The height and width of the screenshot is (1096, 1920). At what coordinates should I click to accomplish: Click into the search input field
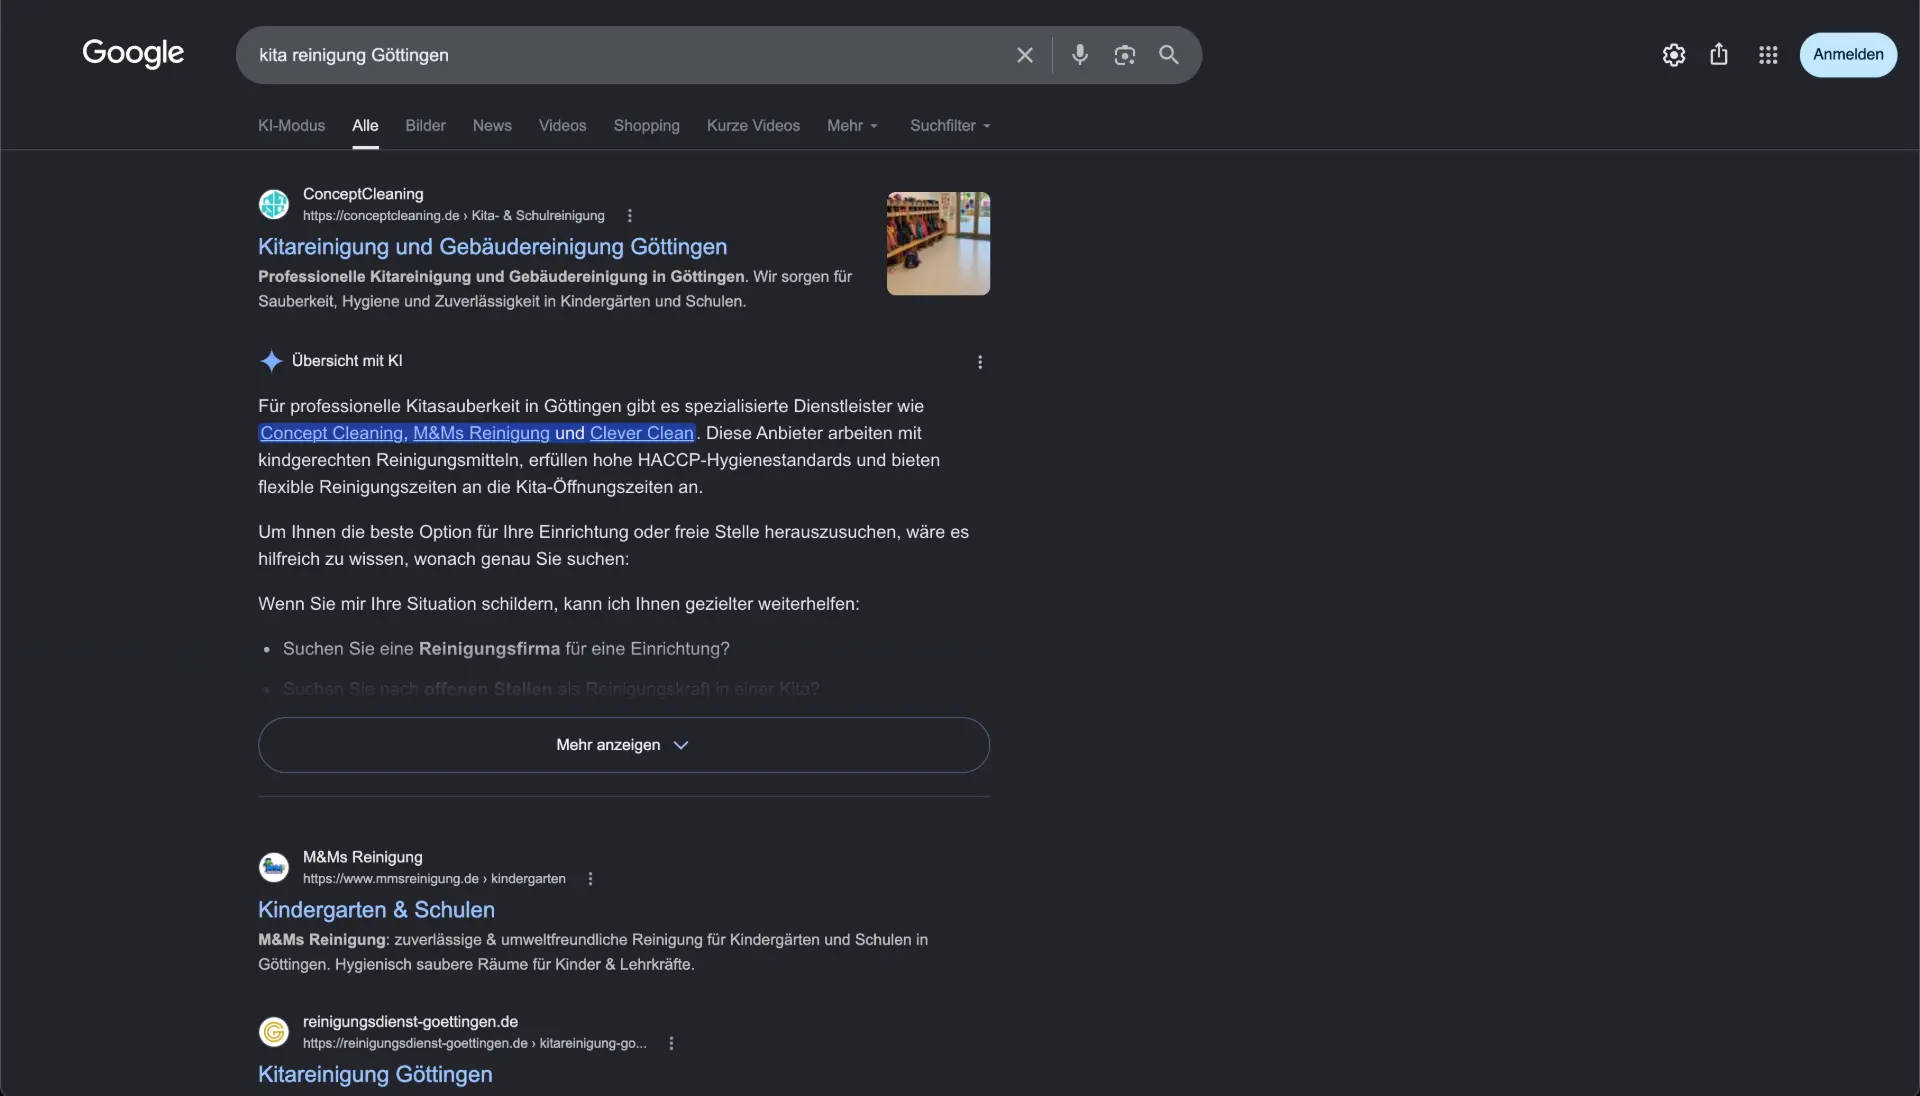click(625, 55)
